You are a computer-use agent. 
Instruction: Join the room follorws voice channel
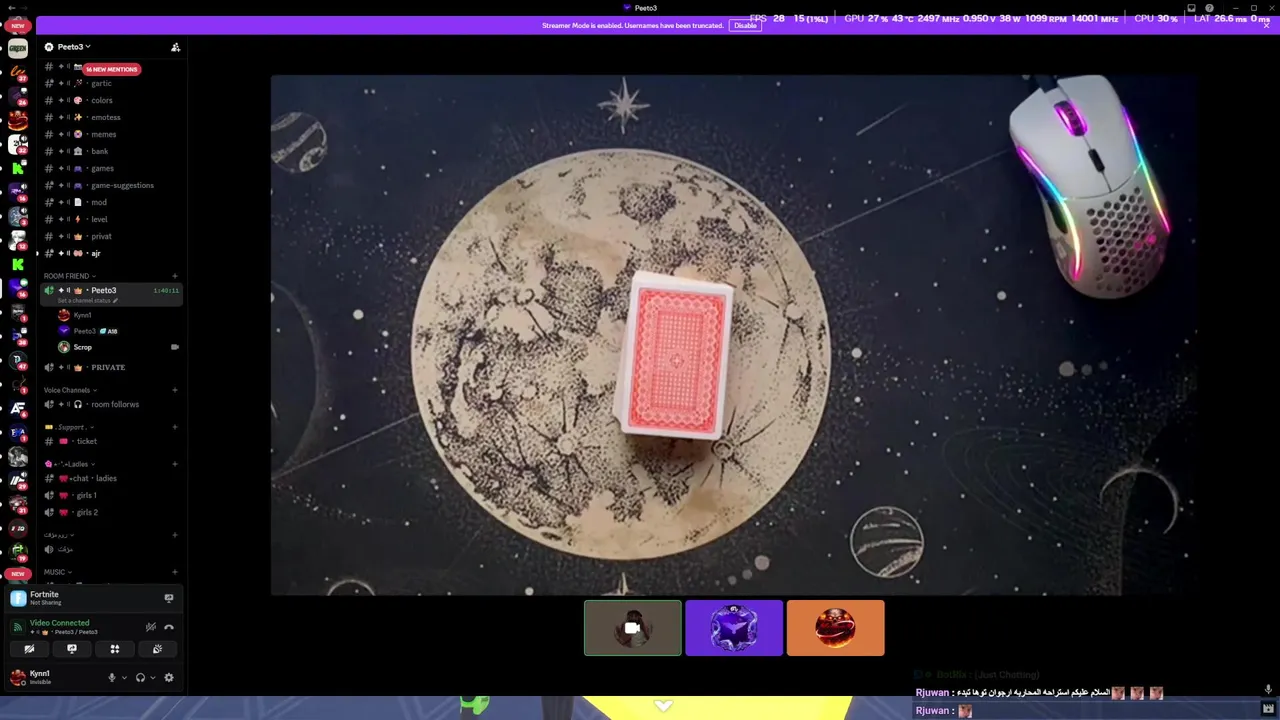click(x=110, y=404)
